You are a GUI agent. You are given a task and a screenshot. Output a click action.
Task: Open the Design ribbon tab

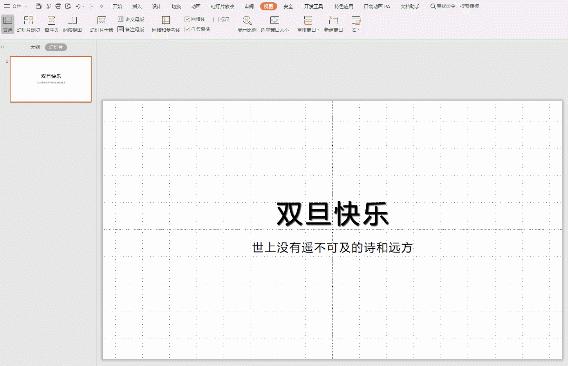pos(156,6)
